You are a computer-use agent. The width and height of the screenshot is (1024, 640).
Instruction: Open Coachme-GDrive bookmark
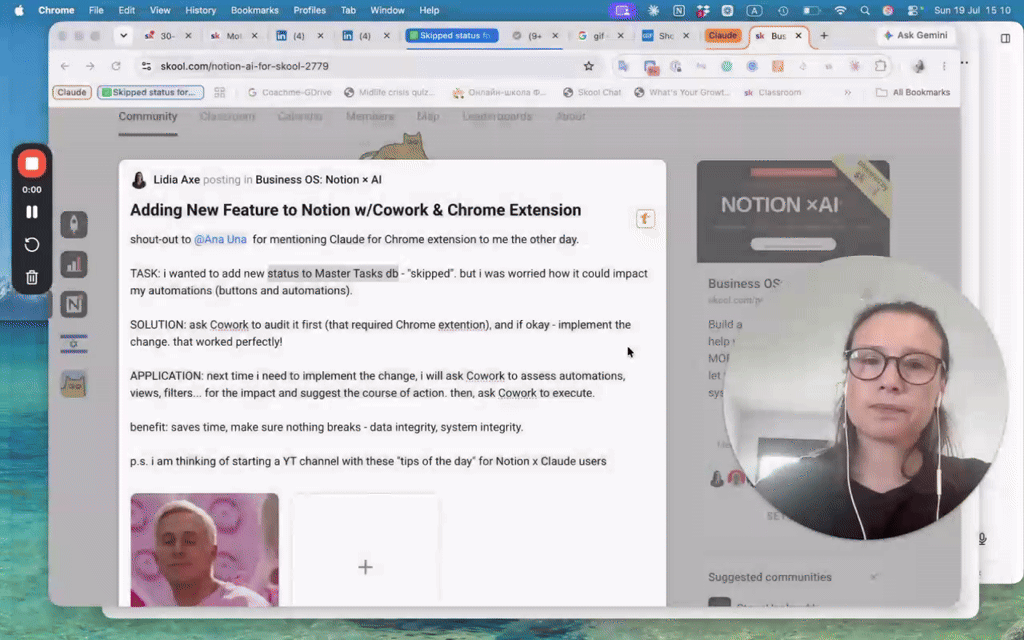289,92
